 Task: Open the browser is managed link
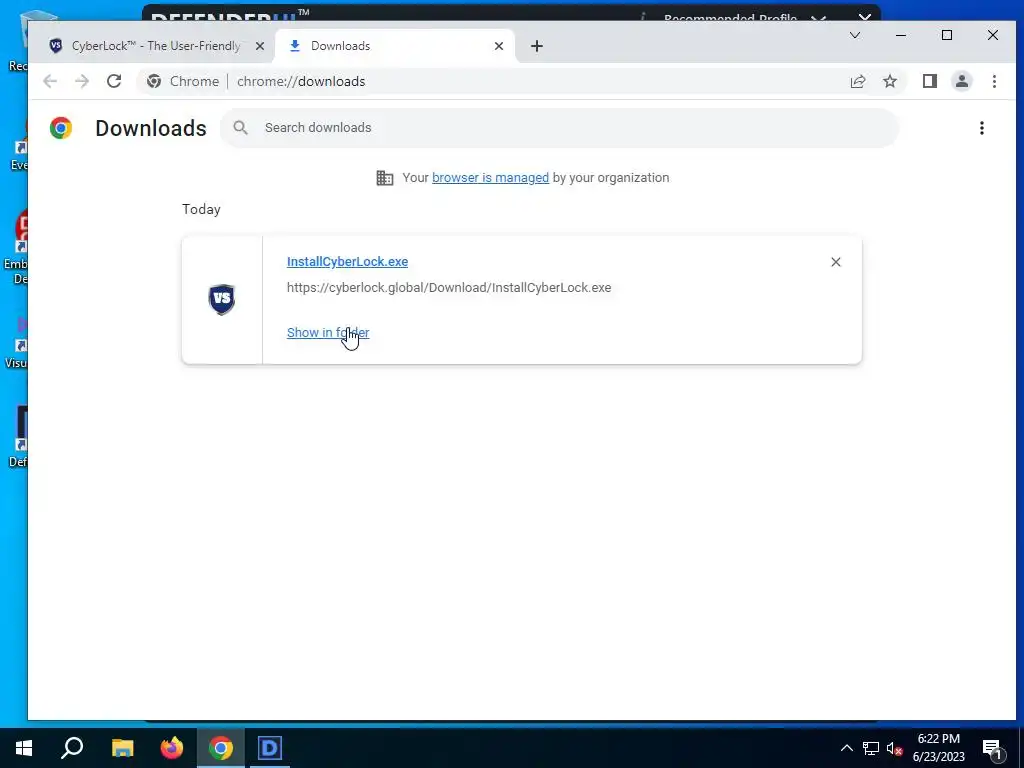490,178
